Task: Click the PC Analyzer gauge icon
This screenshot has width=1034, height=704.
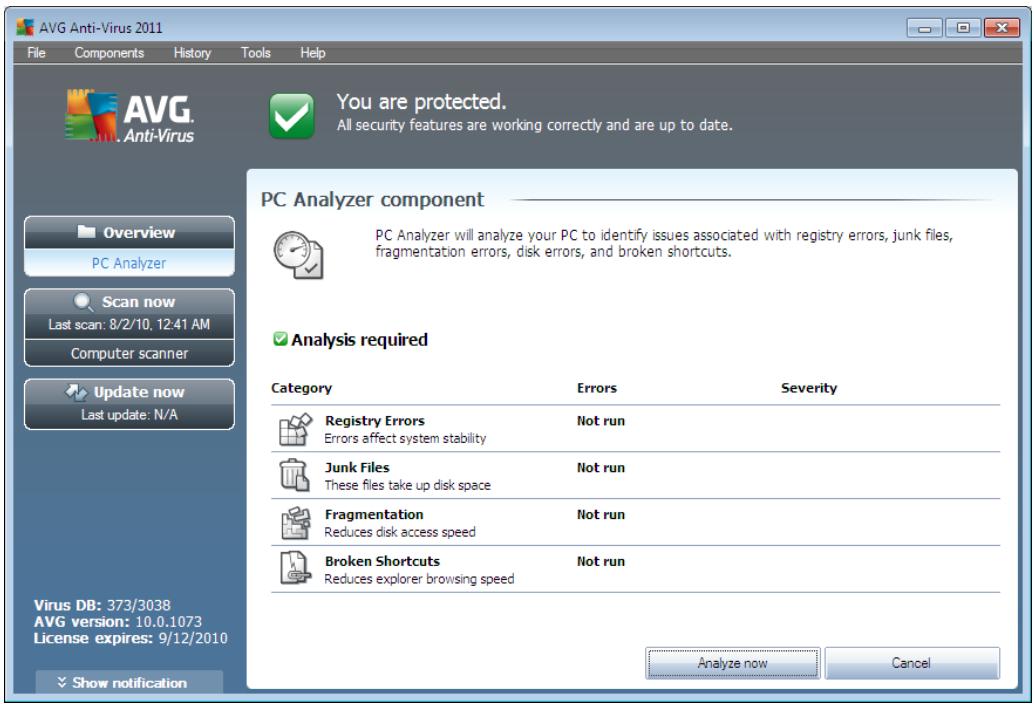Action: [x=298, y=254]
